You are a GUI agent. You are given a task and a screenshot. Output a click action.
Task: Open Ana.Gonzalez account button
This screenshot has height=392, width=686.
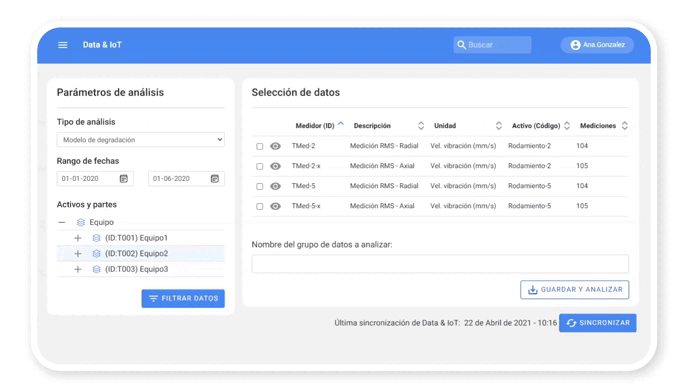click(x=597, y=45)
